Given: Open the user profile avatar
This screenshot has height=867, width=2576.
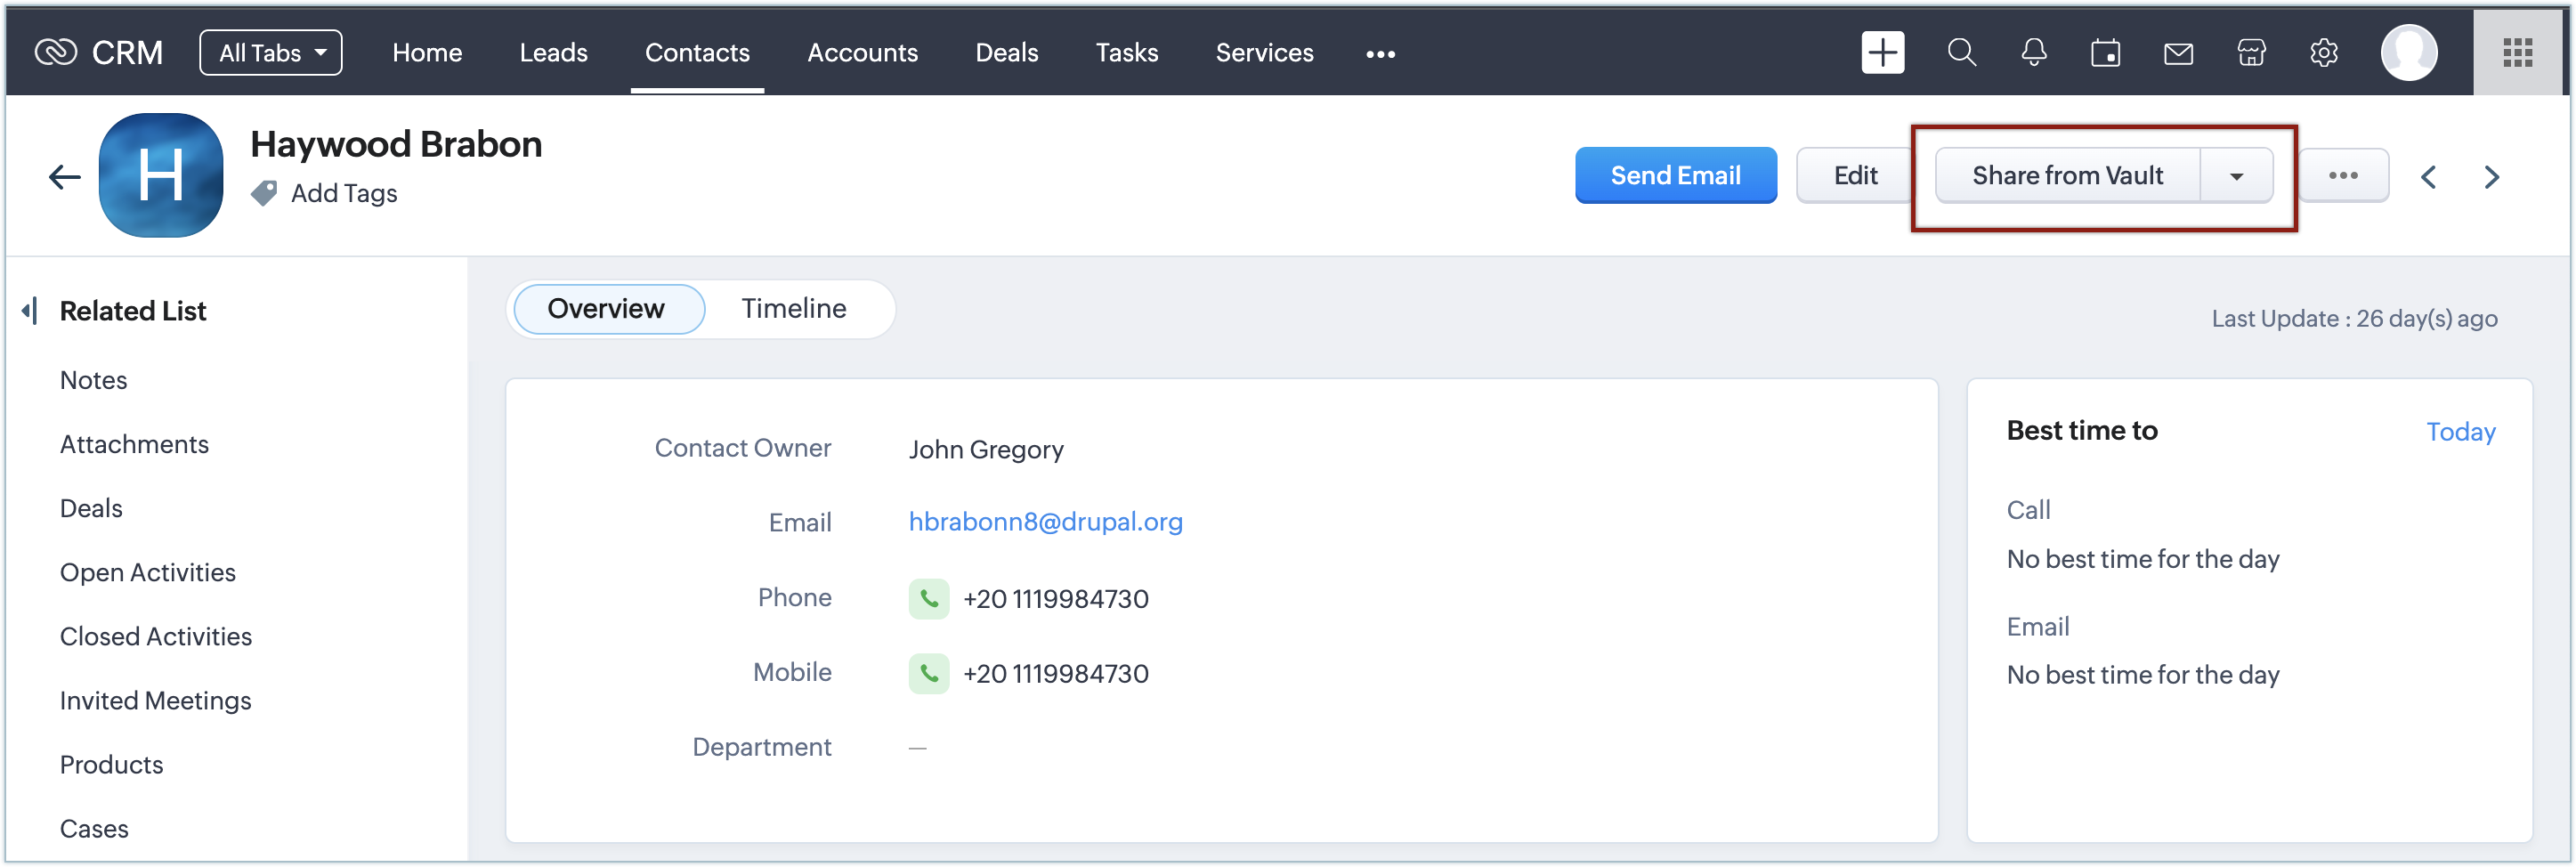Looking at the screenshot, I should (x=2409, y=52).
